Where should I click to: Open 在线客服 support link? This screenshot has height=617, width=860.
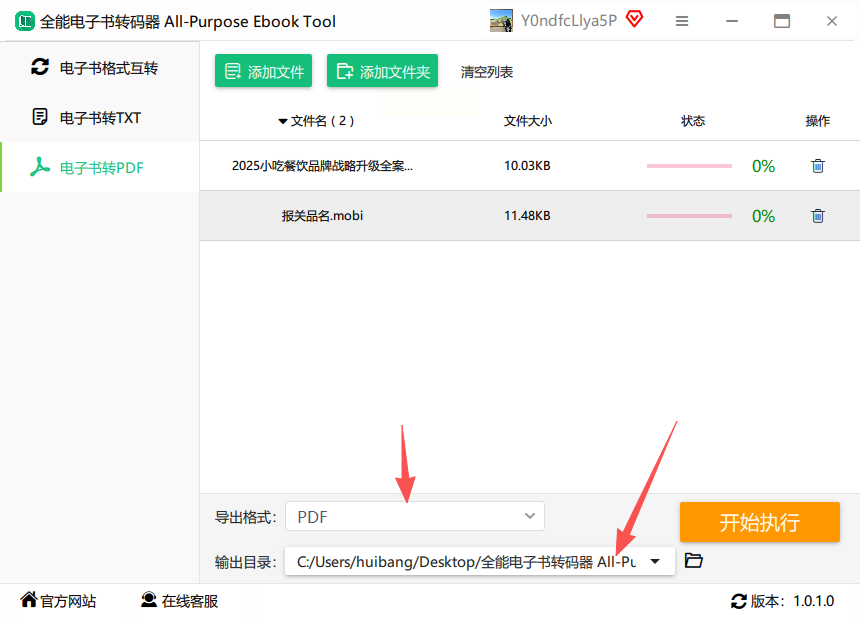[179, 601]
